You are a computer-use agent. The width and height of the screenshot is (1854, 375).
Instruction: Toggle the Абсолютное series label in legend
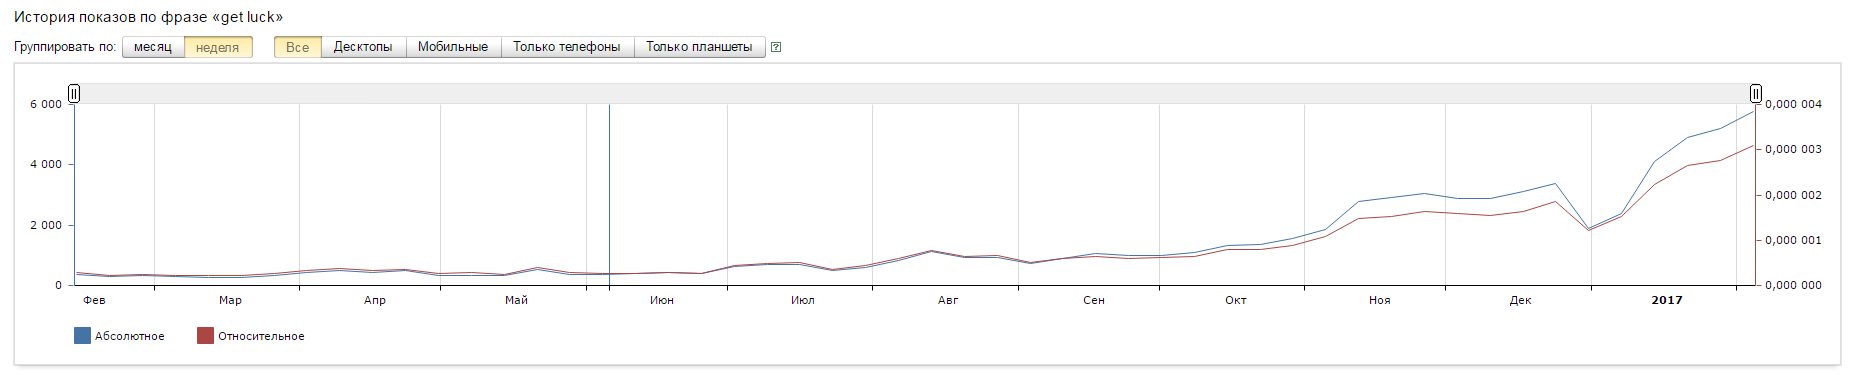click(130, 336)
